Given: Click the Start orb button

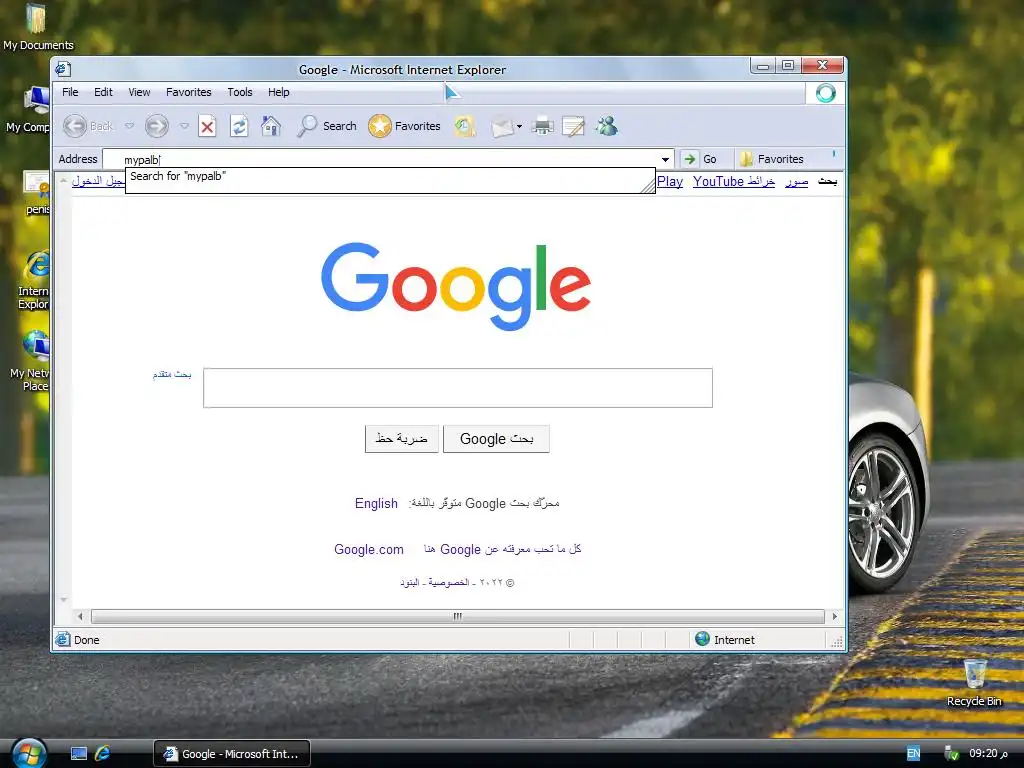Looking at the screenshot, I should [29, 754].
